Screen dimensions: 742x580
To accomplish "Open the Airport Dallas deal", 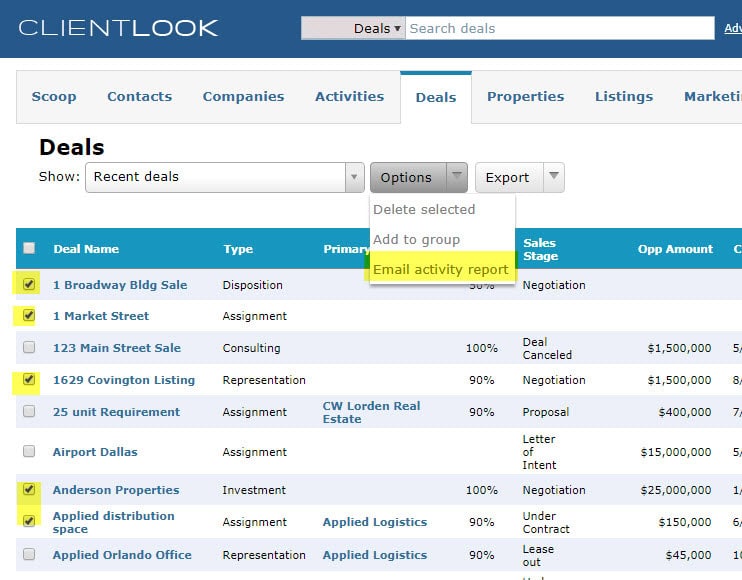I will tap(95, 452).
